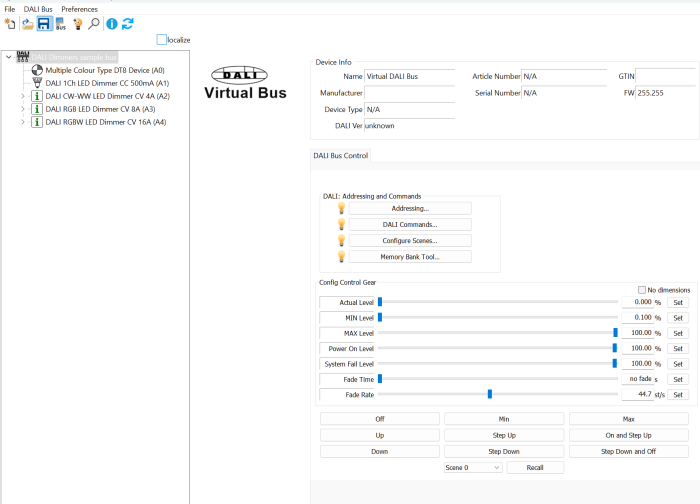
Task: Click the colour wheel icon of the DT8 Device
Action: coord(37,70)
